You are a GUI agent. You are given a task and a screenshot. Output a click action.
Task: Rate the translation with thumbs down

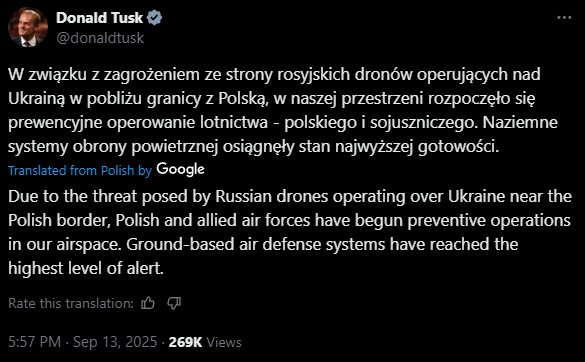tap(174, 303)
